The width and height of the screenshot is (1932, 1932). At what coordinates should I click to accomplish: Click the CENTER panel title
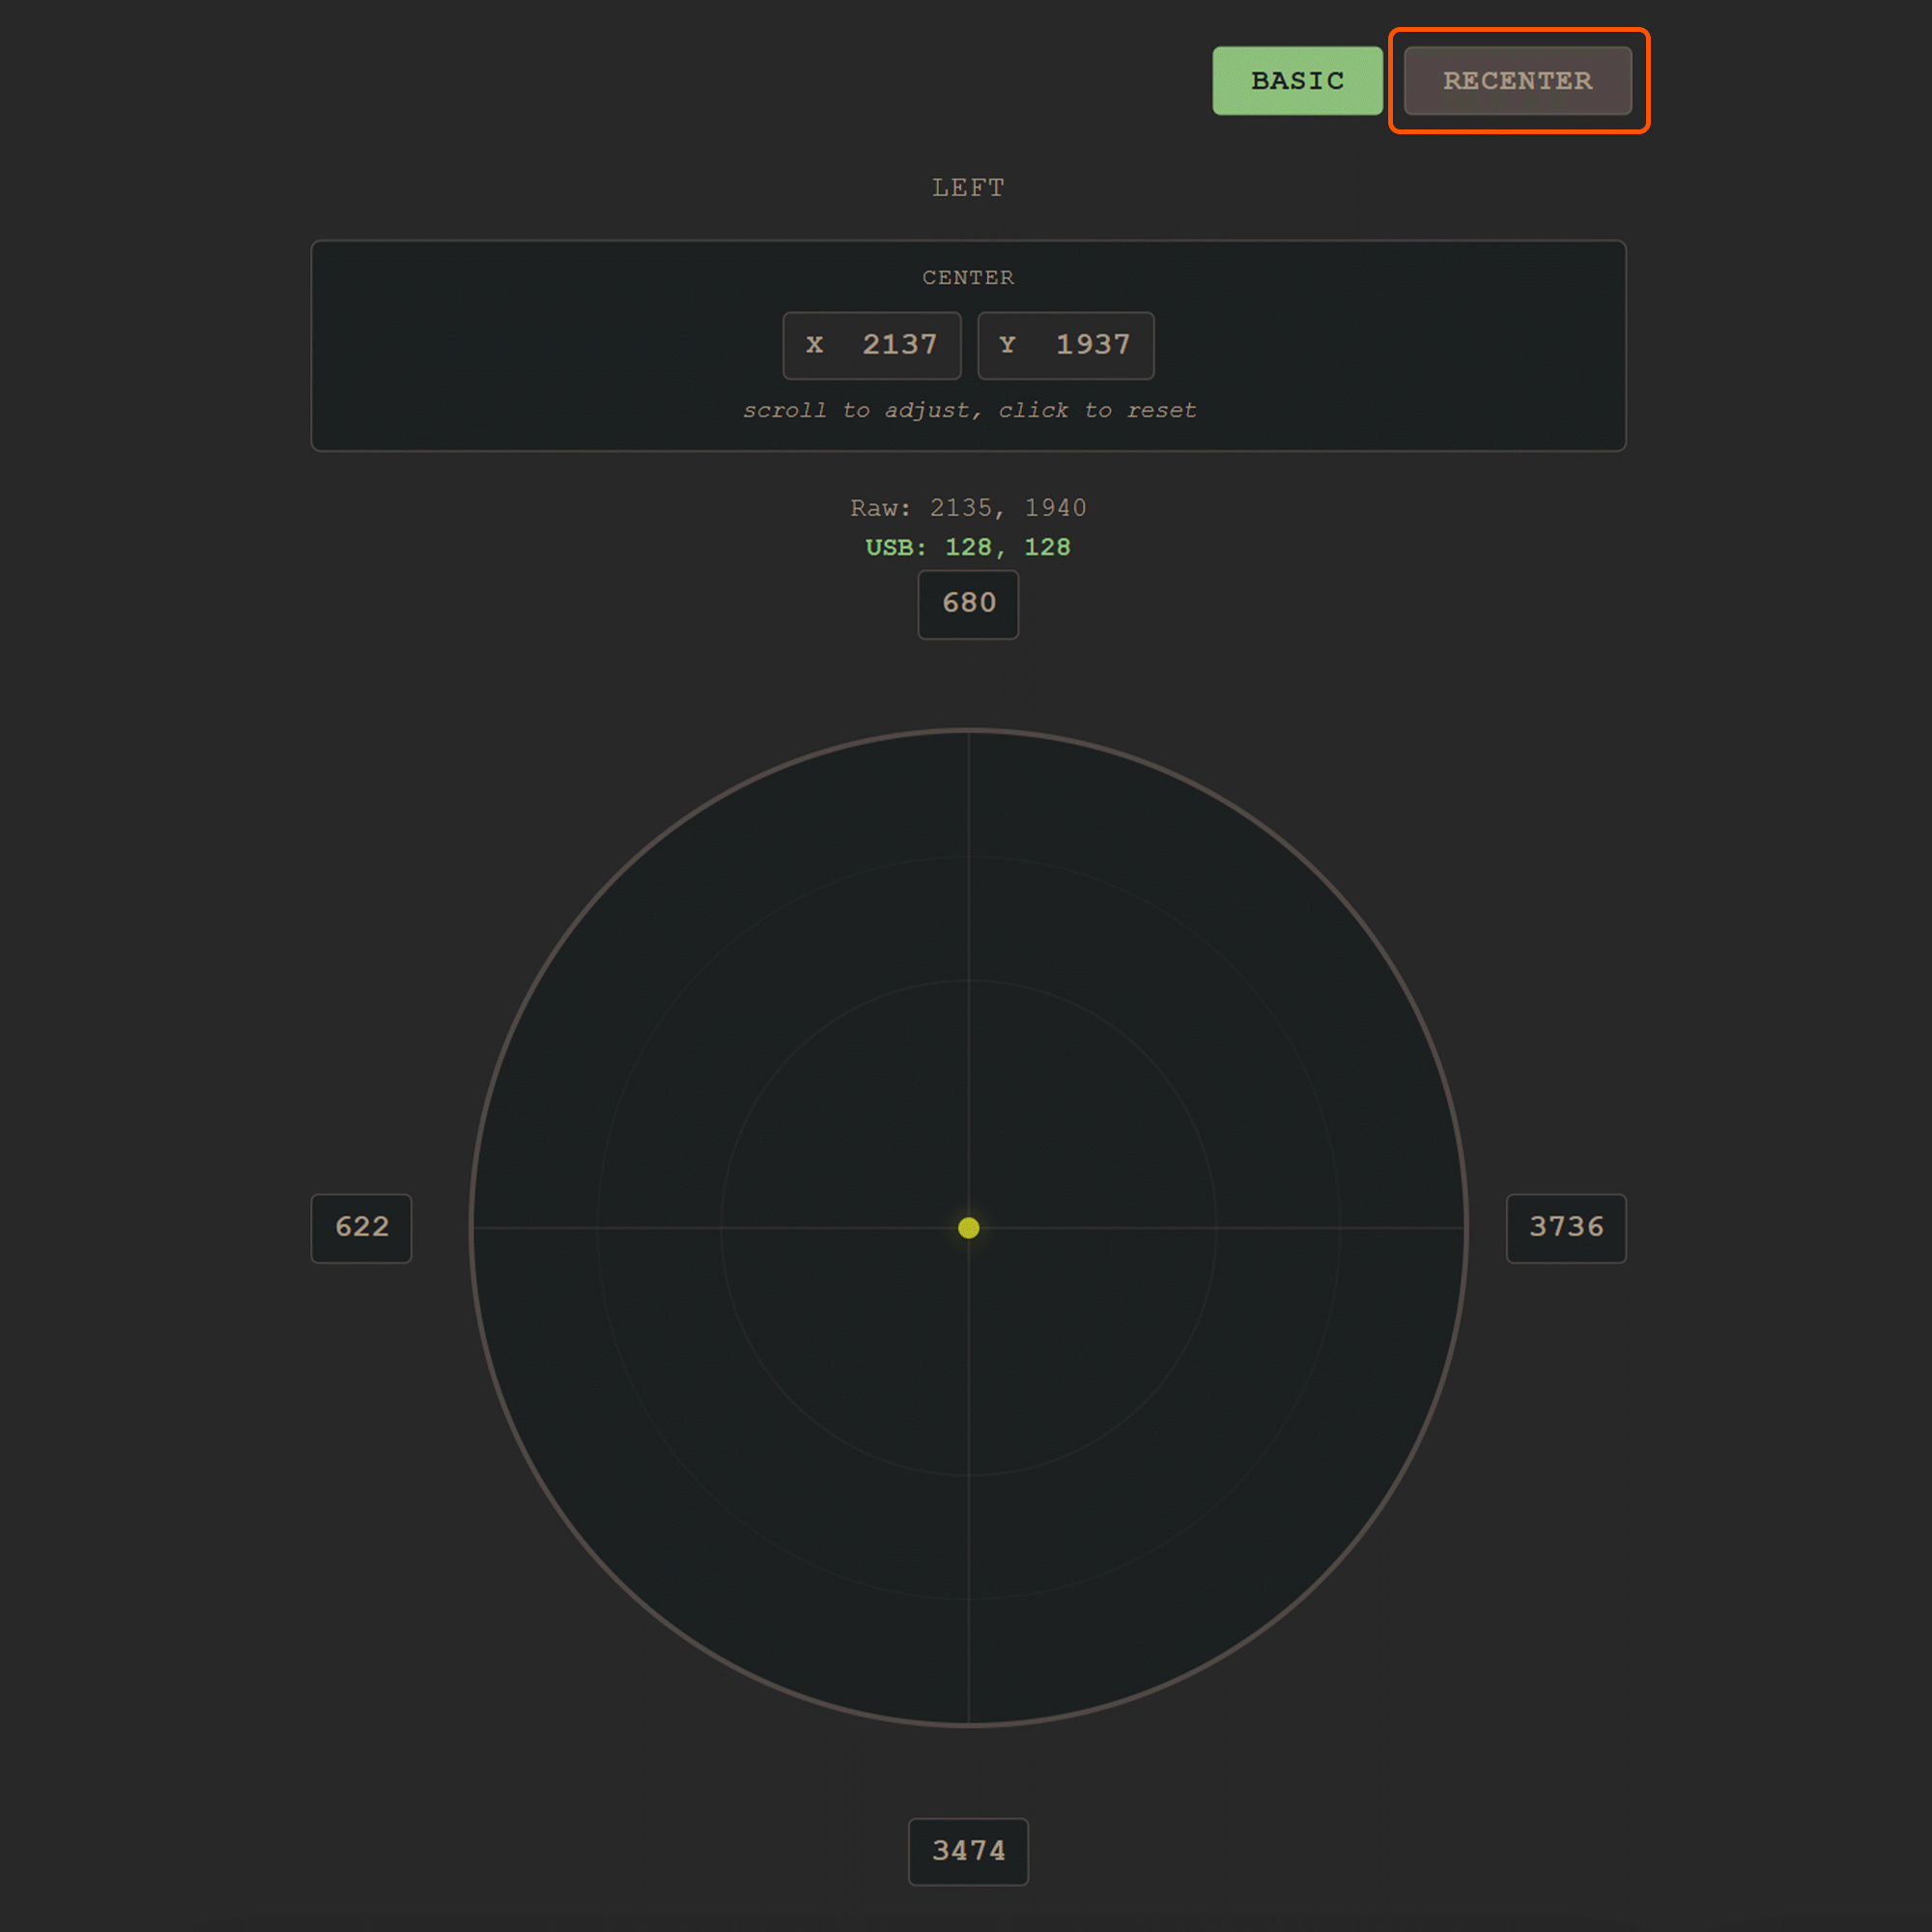coord(968,278)
